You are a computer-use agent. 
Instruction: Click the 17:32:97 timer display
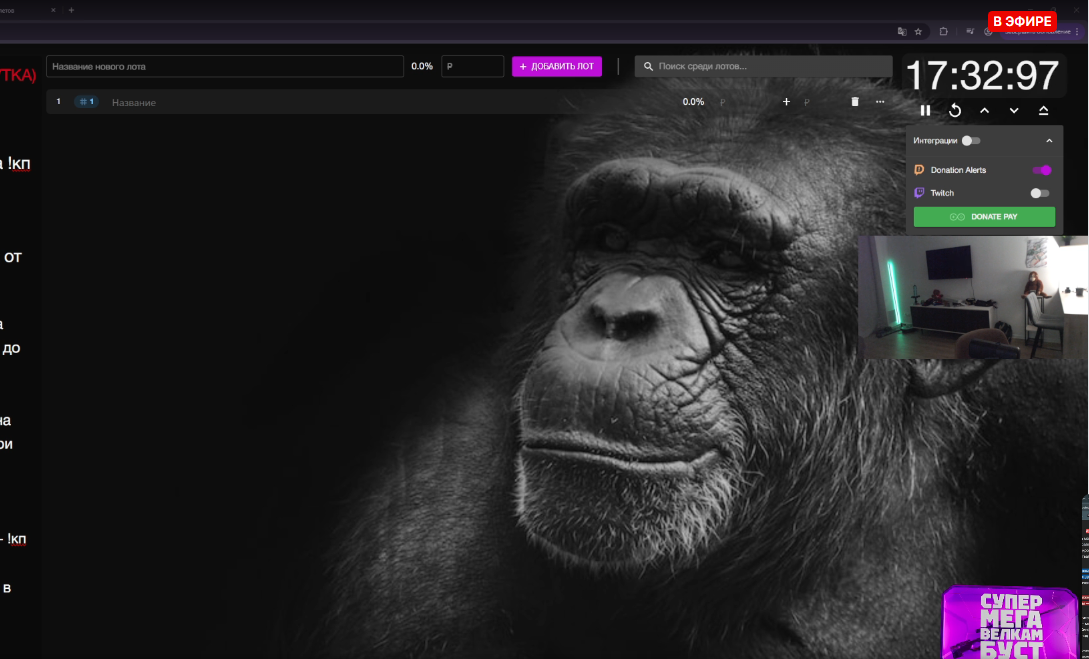click(983, 75)
